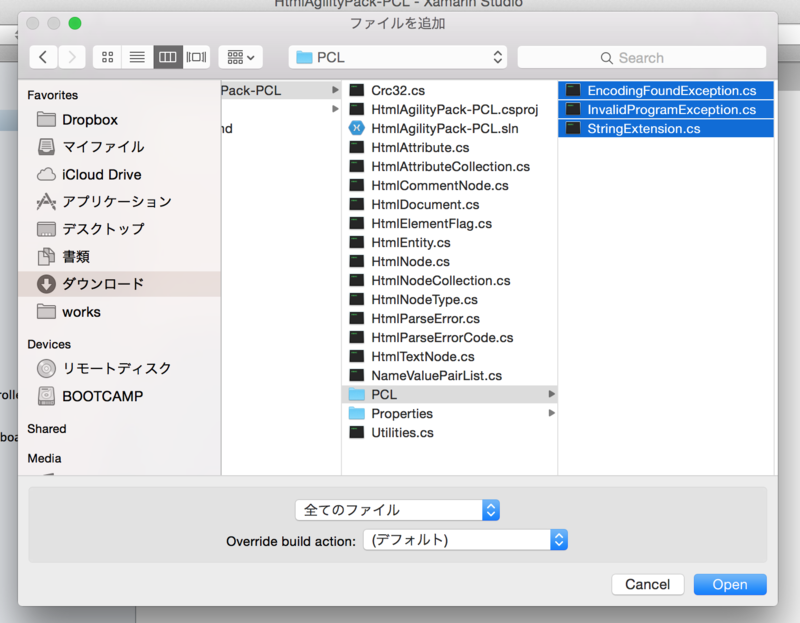Select the PCL folder row
The width and height of the screenshot is (800, 623).
point(449,394)
